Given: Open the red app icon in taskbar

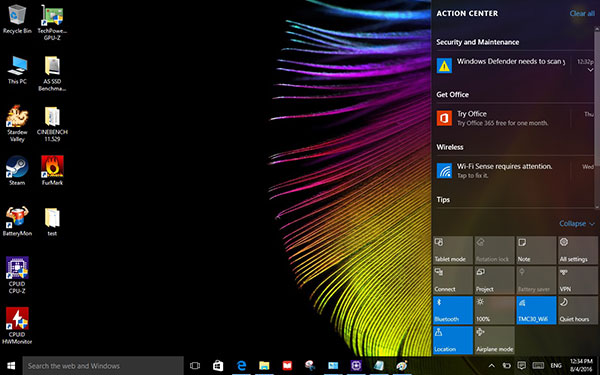Looking at the screenshot, I should [287, 366].
